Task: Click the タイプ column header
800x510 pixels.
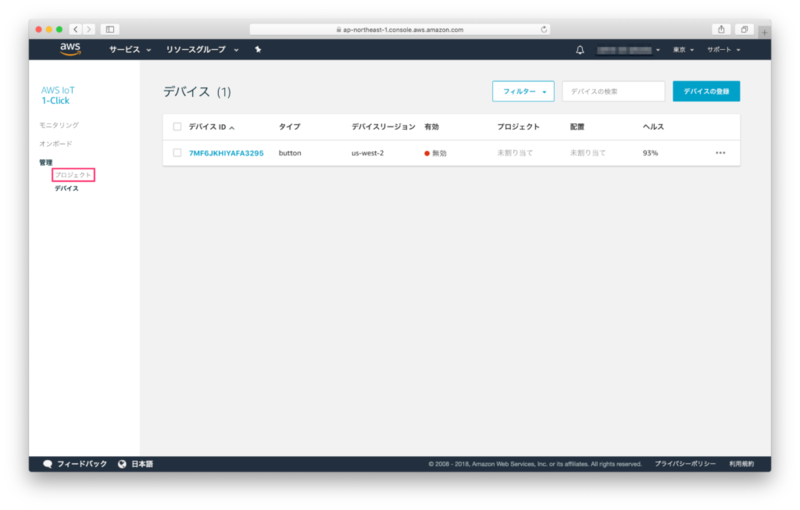Action: [289, 127]
